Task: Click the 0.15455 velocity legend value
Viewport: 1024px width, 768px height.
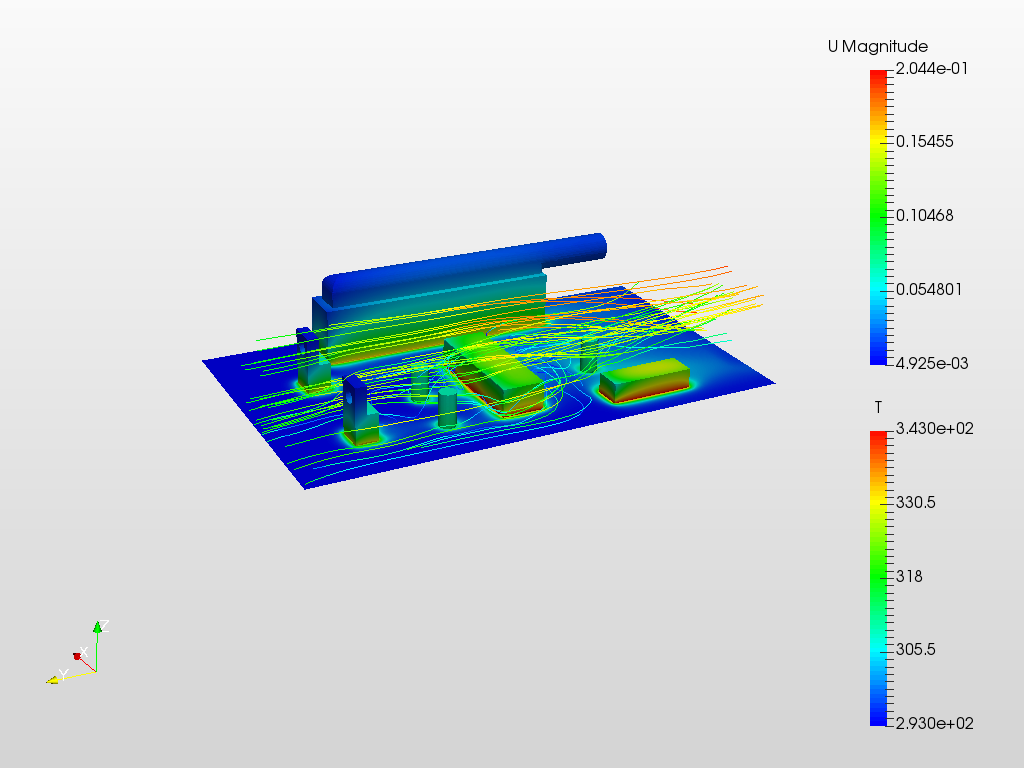Action: 925,142
